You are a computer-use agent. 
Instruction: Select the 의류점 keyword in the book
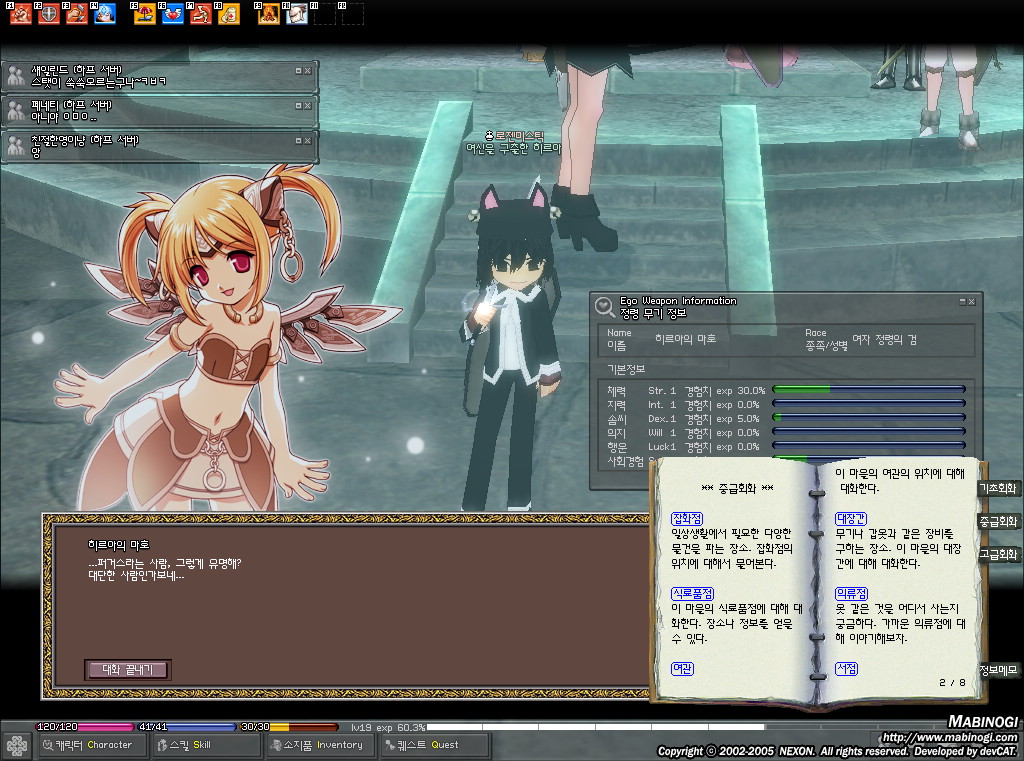(x=852, y=594)
